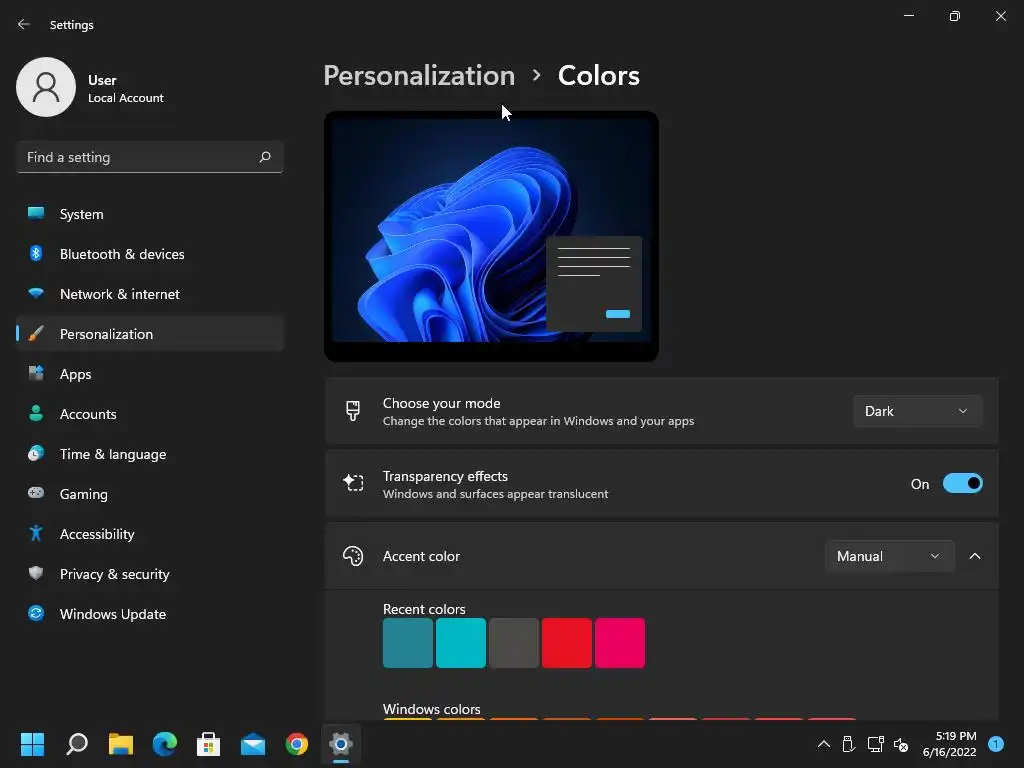The width and height of the screenshot is (1024, 768).
Task: Click the User Local Account name
Action: [x=125, y=89]
